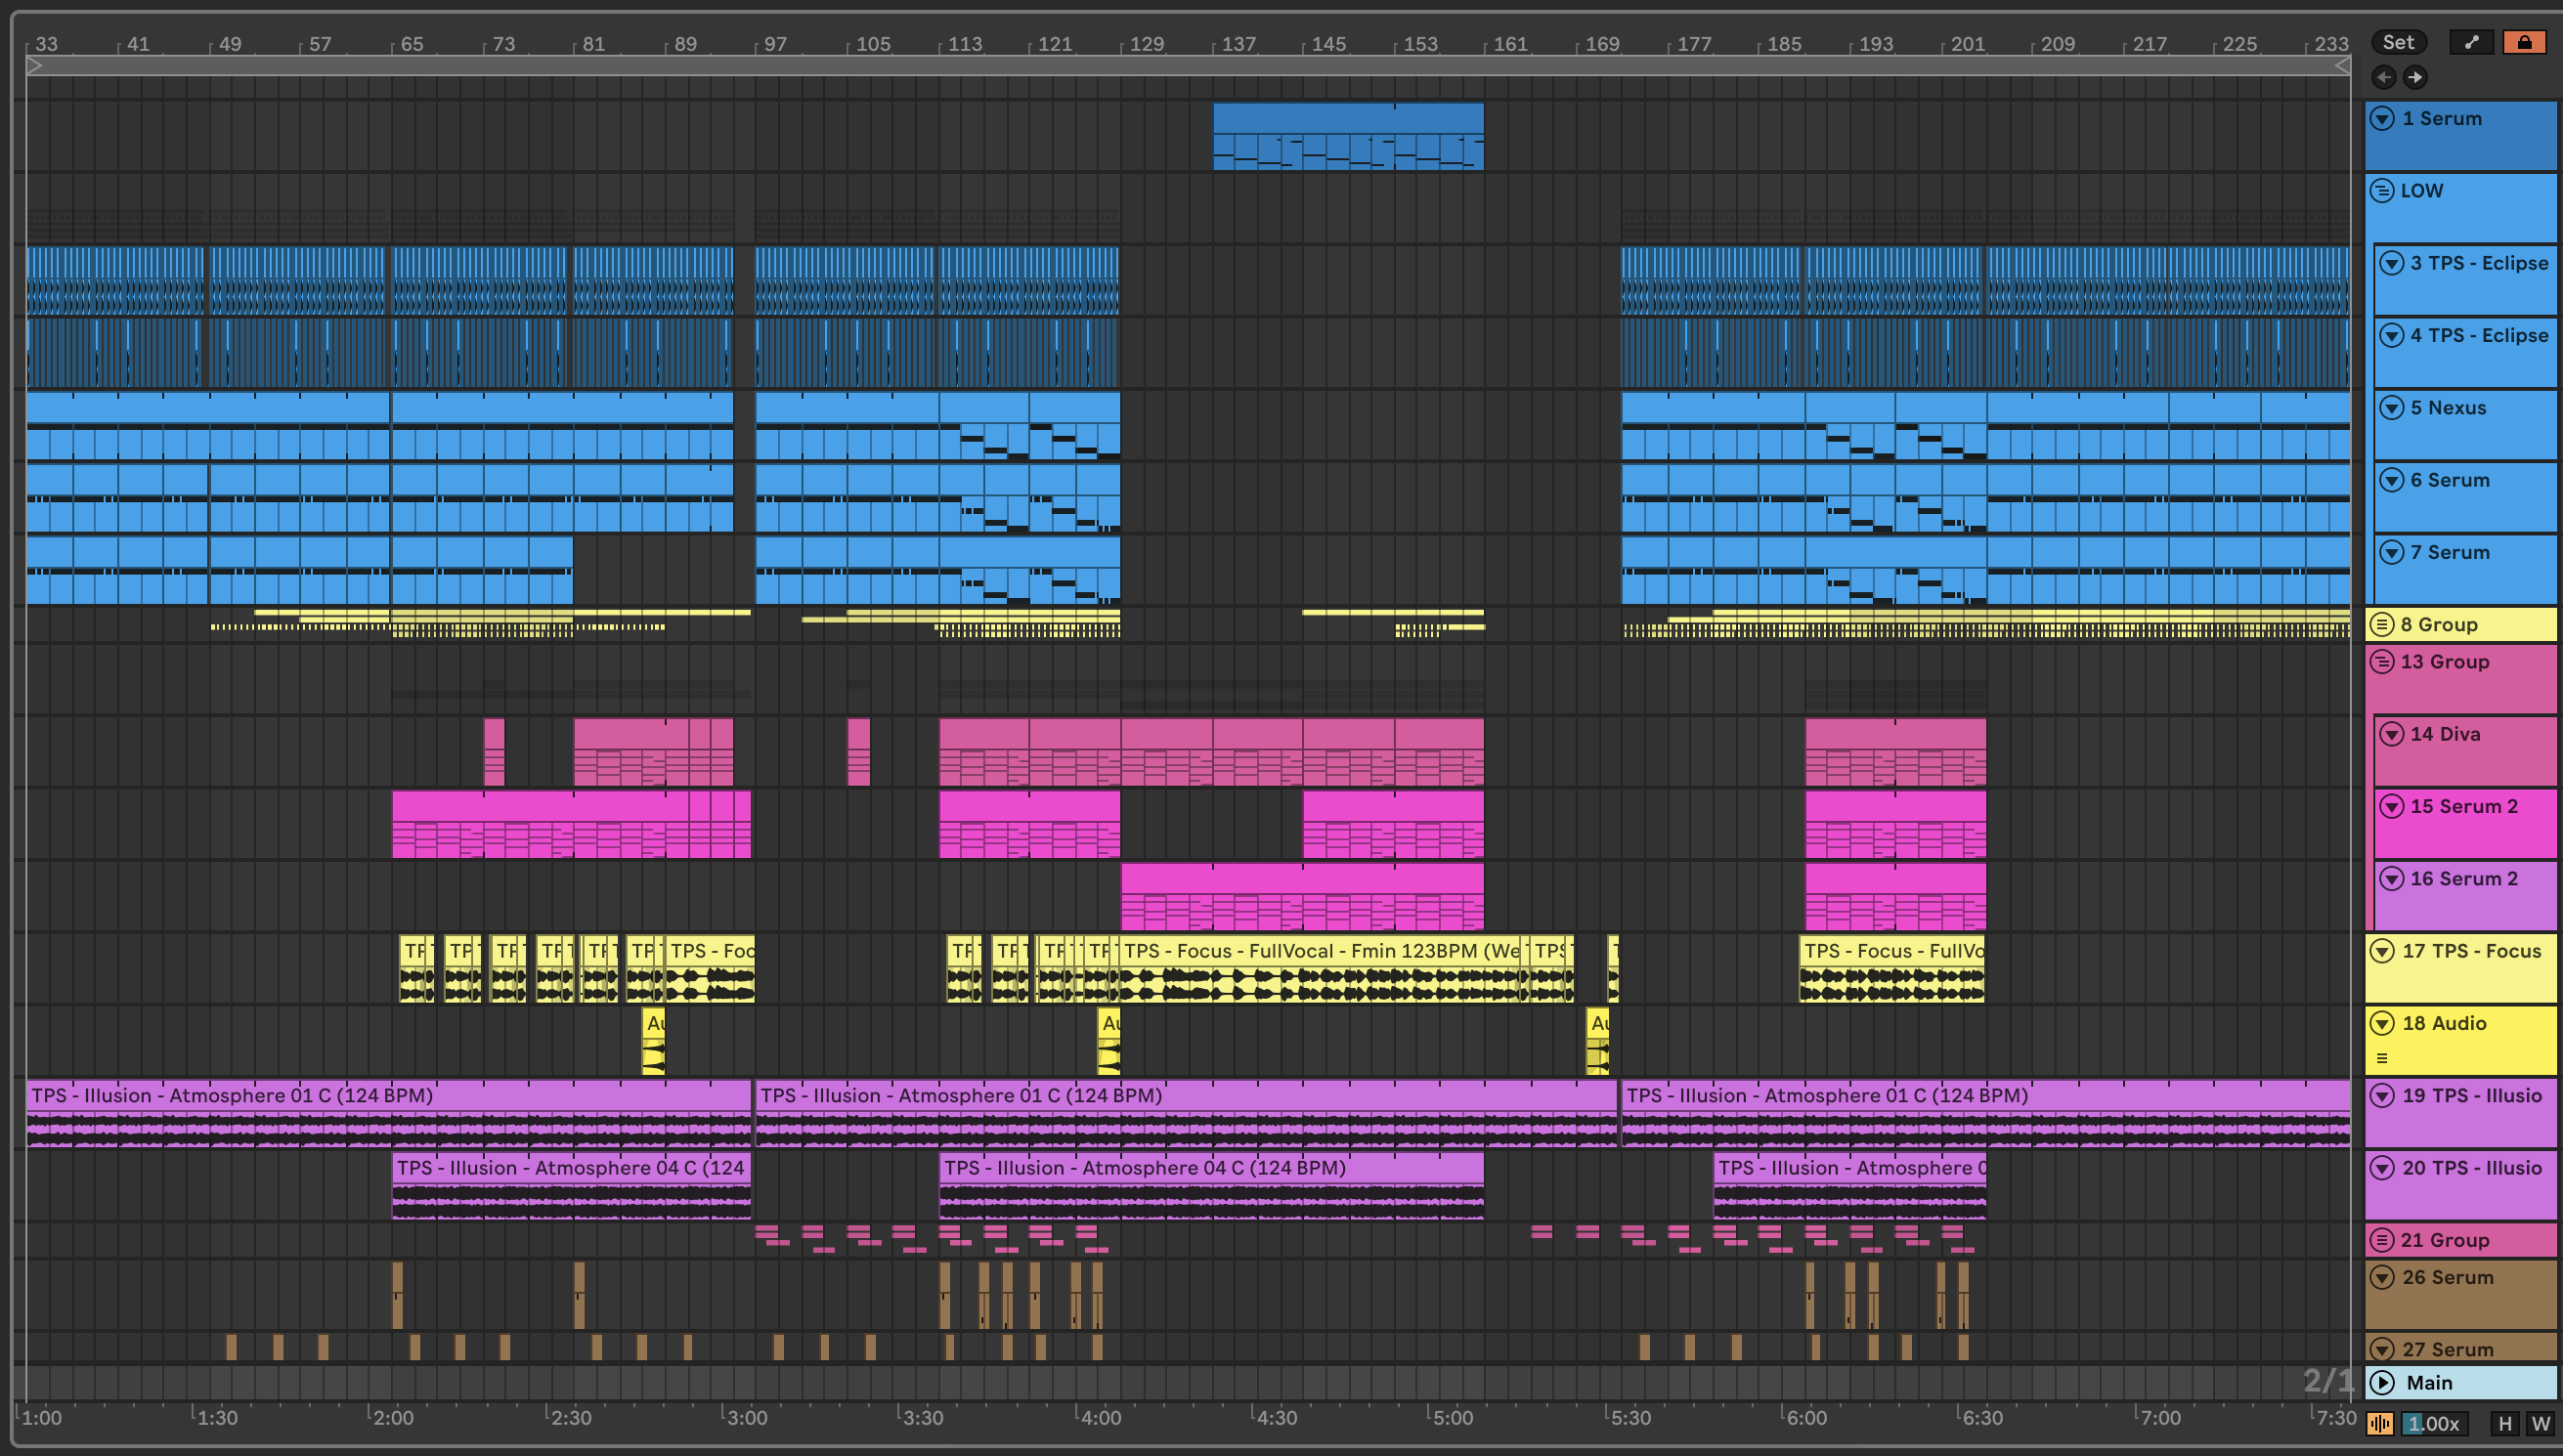This screenshot has width=2563, height=1456.
Task: Click the 8 Group fold icon
Action: coord(2382,625)
